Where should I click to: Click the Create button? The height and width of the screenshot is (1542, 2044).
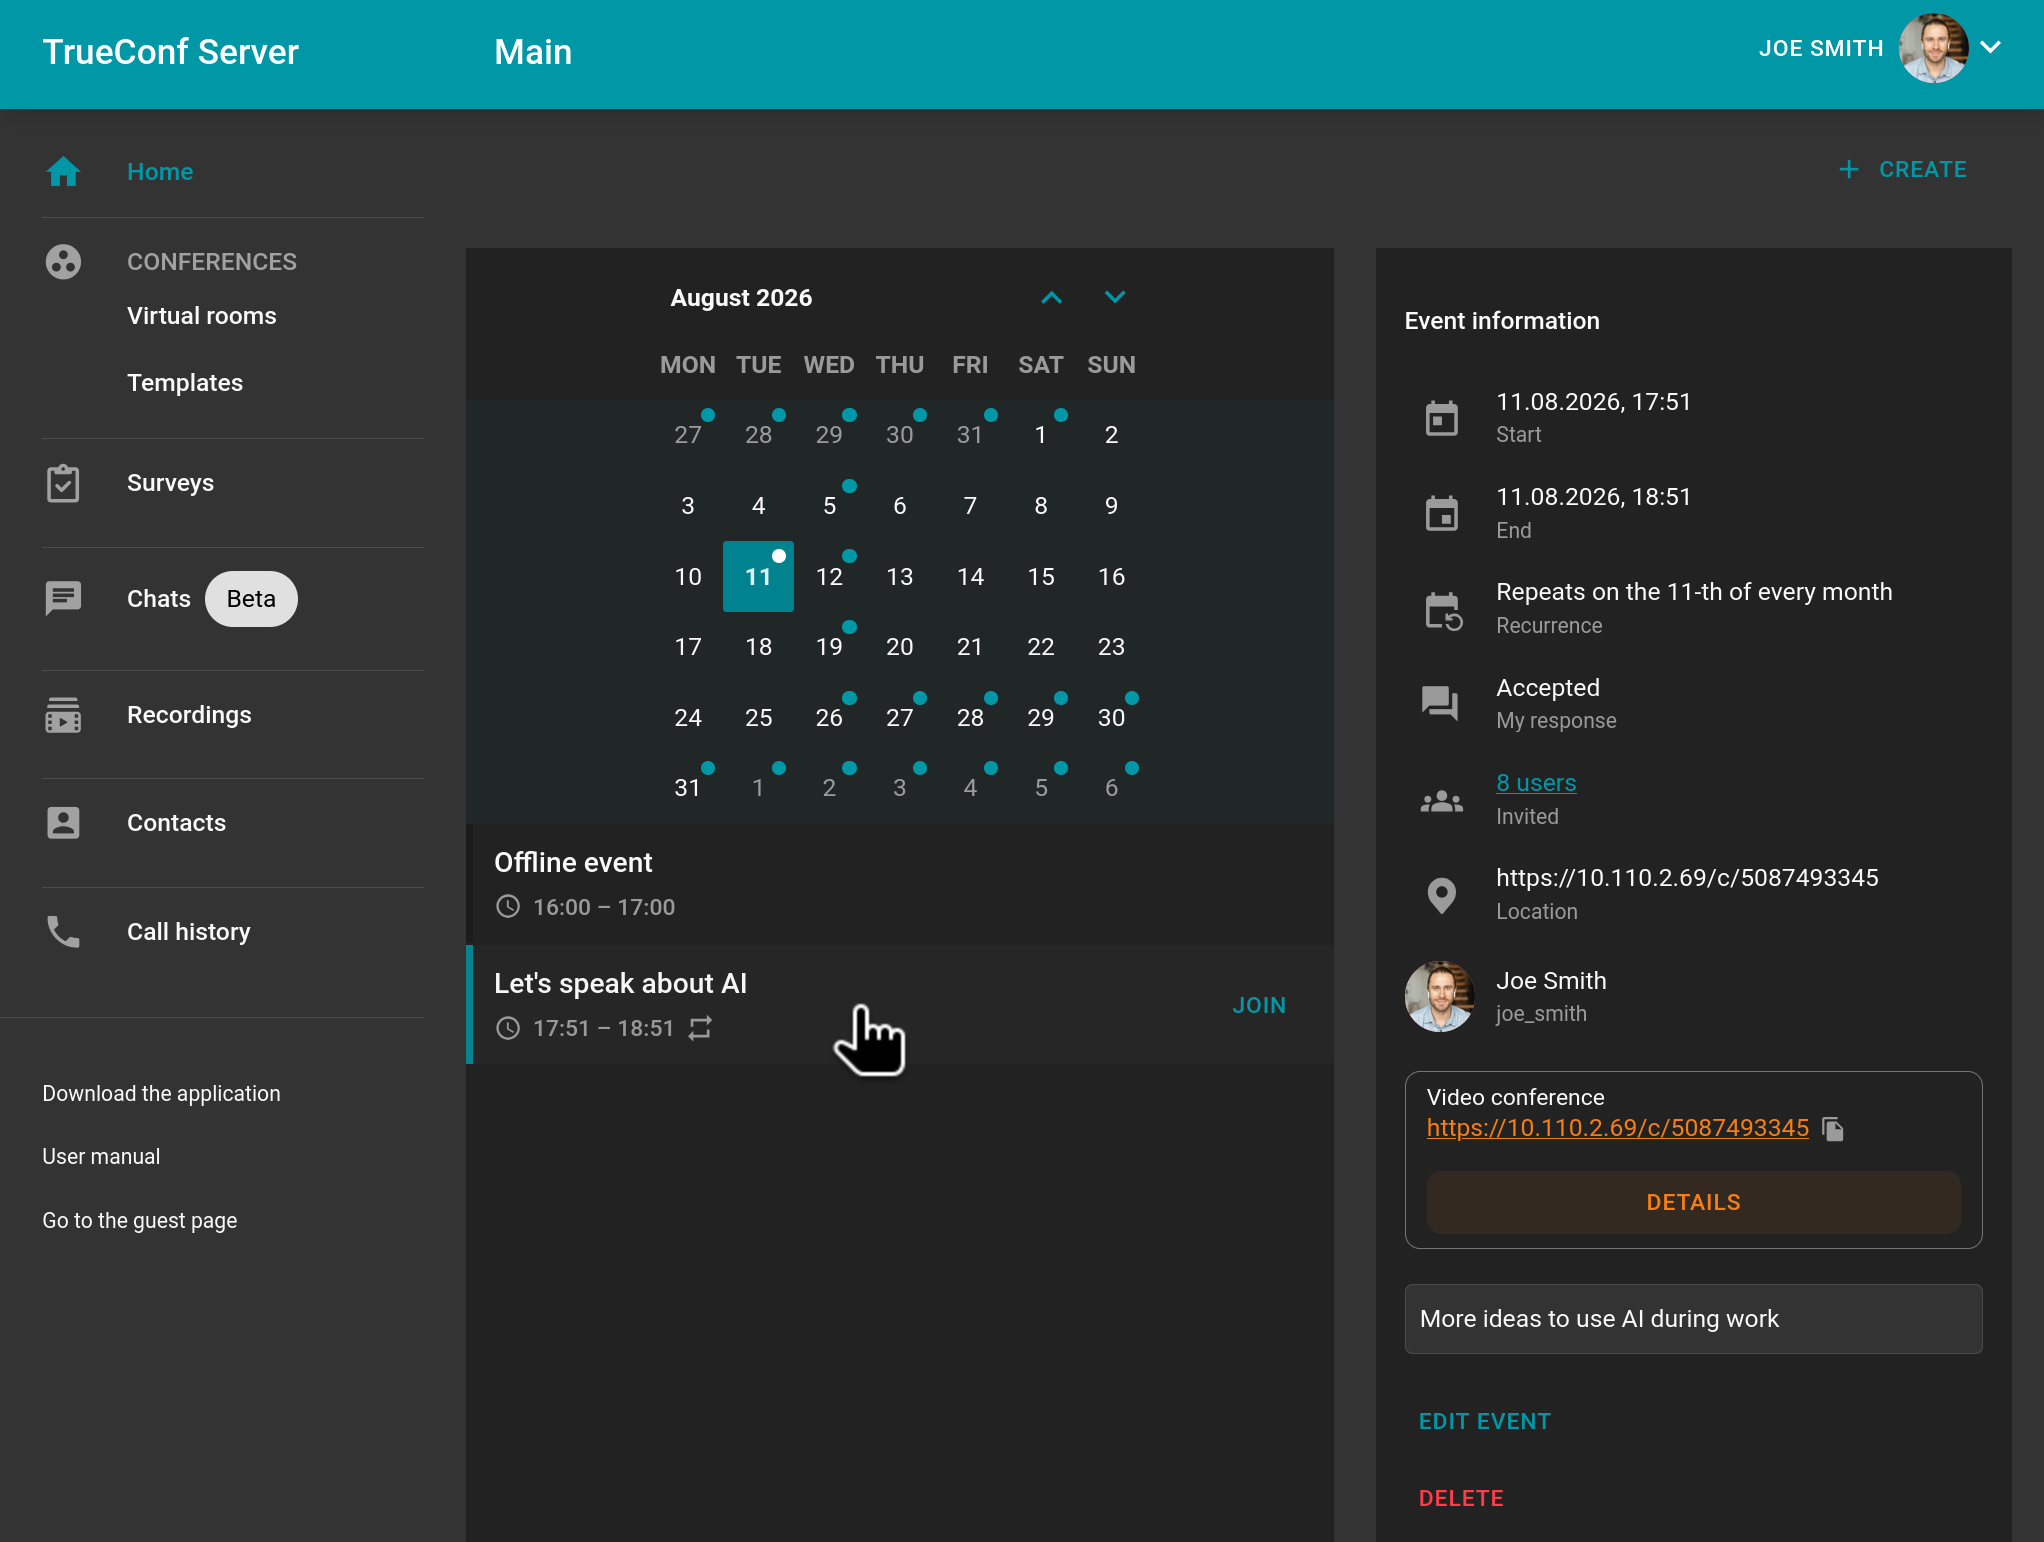pos(1903,170)
